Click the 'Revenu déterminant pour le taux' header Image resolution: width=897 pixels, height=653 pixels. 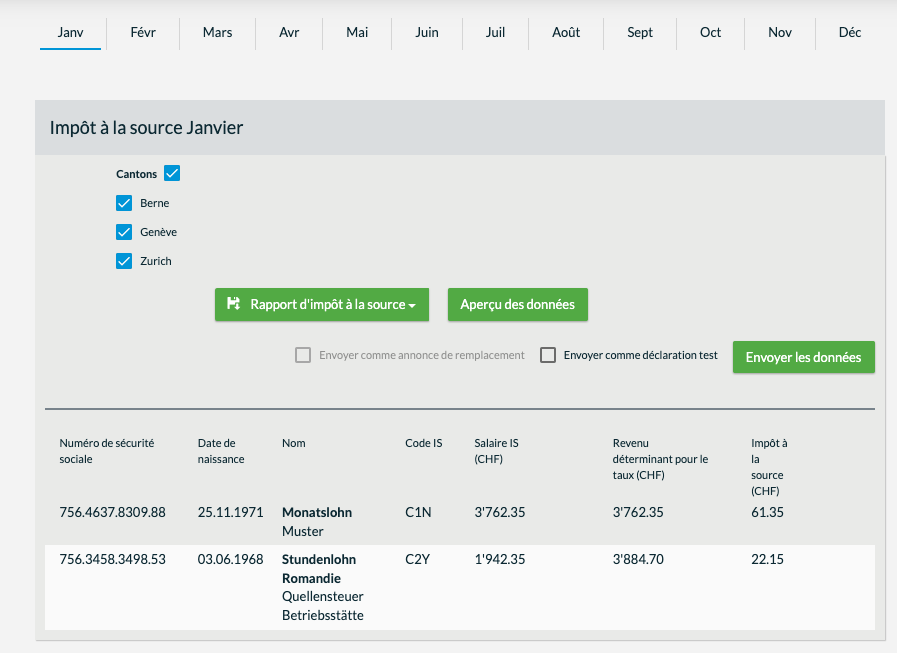(660, 459)
